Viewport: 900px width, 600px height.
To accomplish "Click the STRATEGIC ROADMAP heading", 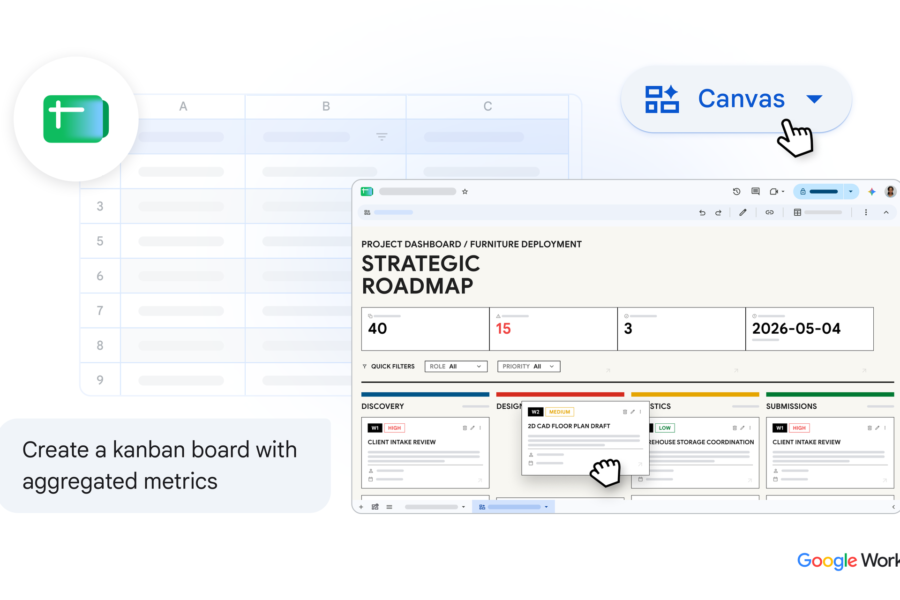I will (x=420, y=274).
